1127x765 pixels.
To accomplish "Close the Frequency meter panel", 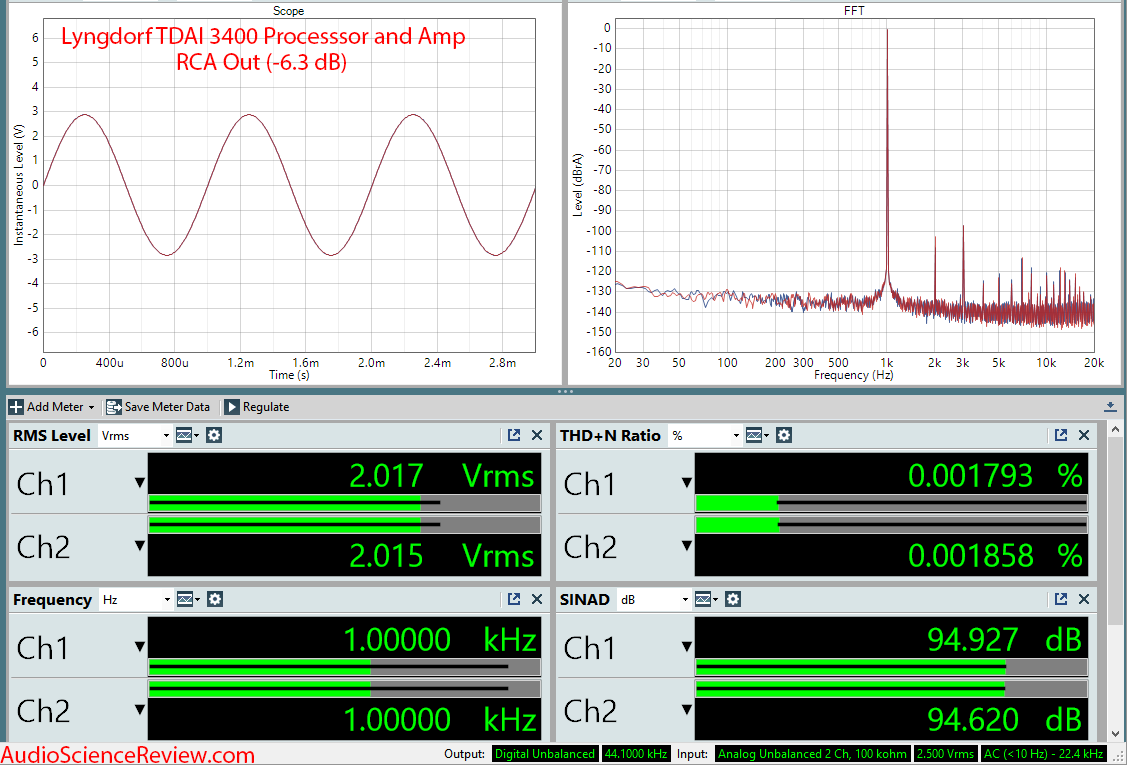I will coord(537,599).
